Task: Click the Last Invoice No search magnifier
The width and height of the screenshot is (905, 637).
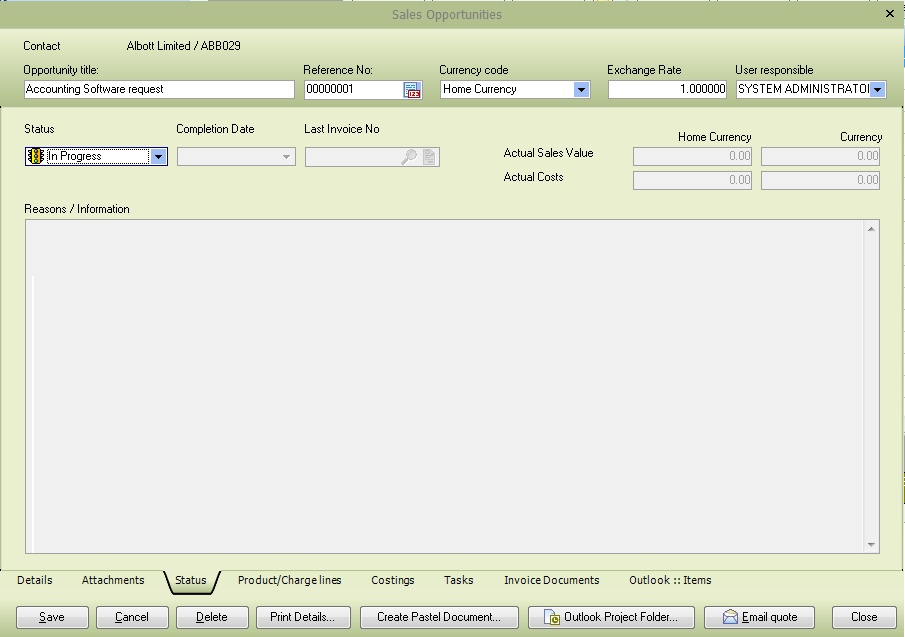Action: pyautogui.click(x=409, y=157)
